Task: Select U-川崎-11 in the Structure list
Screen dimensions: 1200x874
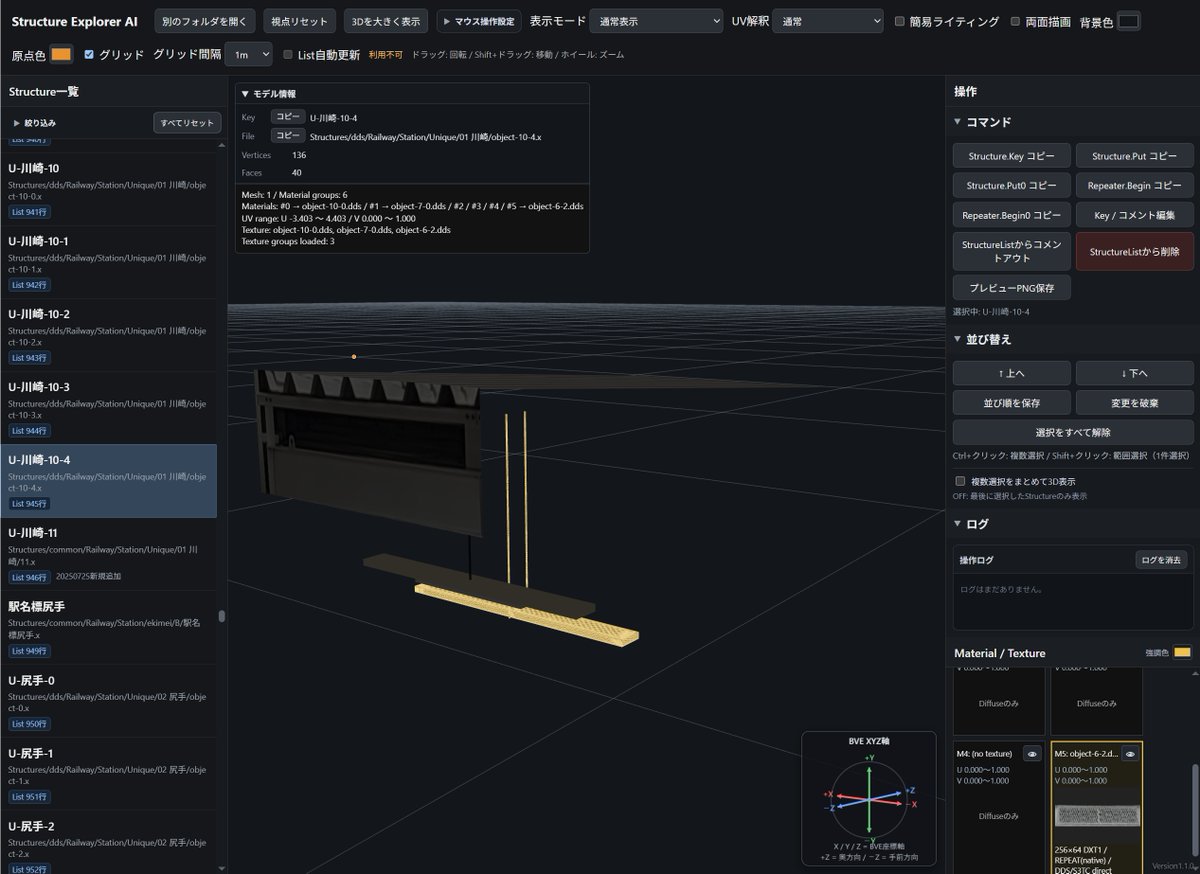Action: point(108,554)
